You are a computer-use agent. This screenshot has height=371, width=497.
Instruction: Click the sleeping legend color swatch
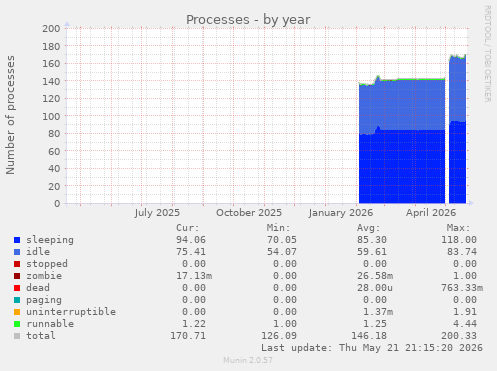(x=17, y=240)
